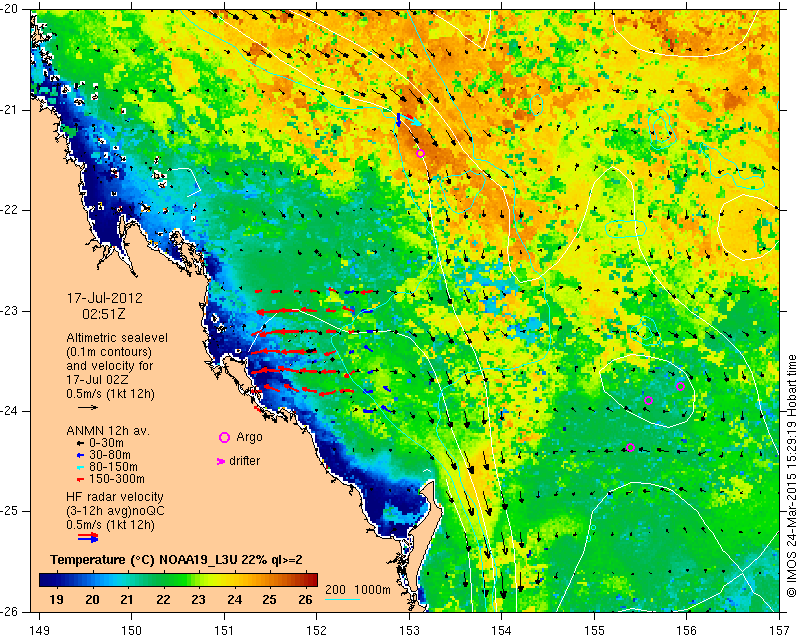Screen dimensions: 800x640
Task: Click the 'Altimetric sealevel' legend text
Action: pyautogui.click(x=117, y=338)
